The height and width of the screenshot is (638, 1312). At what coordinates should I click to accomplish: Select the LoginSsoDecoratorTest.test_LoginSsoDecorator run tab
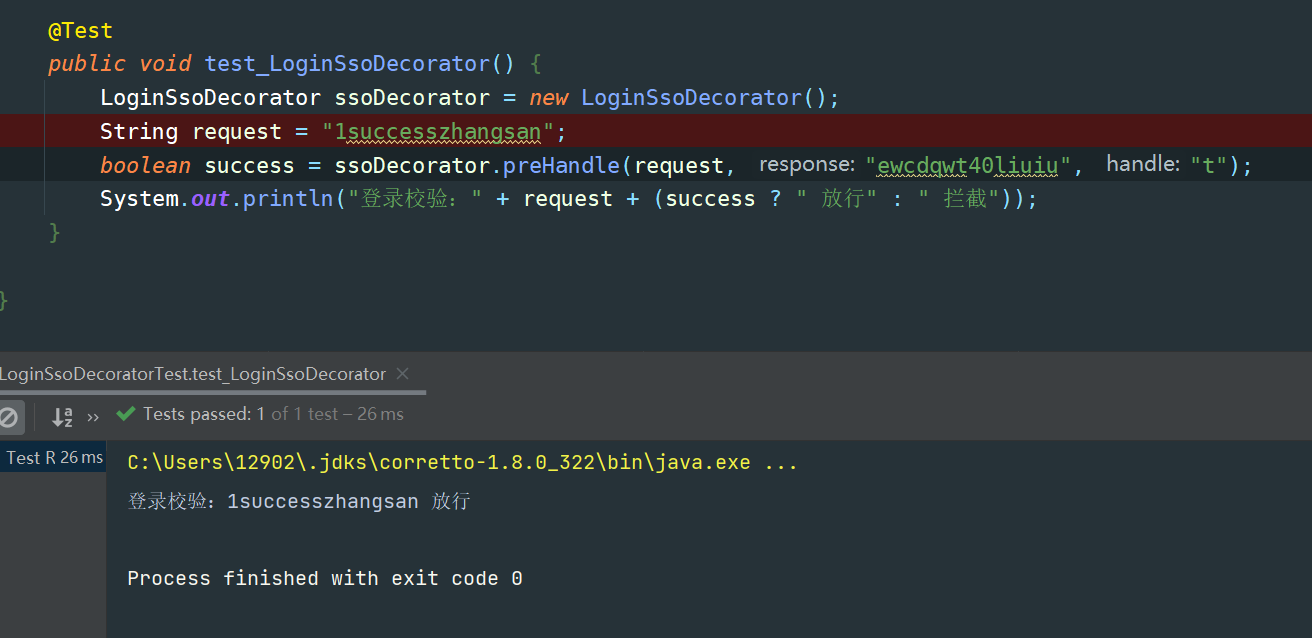pos(192,374)
